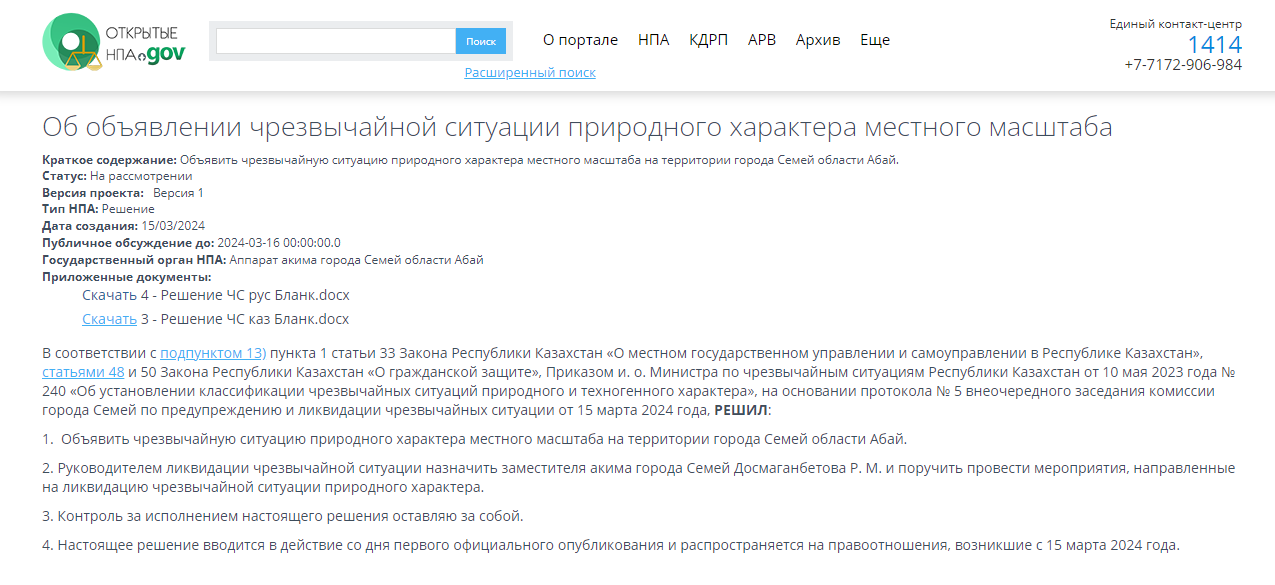Go to the КДРП section
The image size is (1275, 585).
click(x=708, y=40)
